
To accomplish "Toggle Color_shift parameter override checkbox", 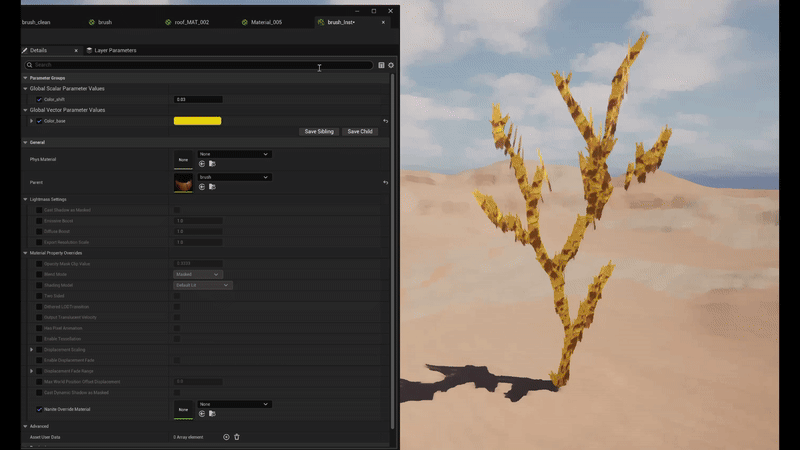I will [39, 99].
